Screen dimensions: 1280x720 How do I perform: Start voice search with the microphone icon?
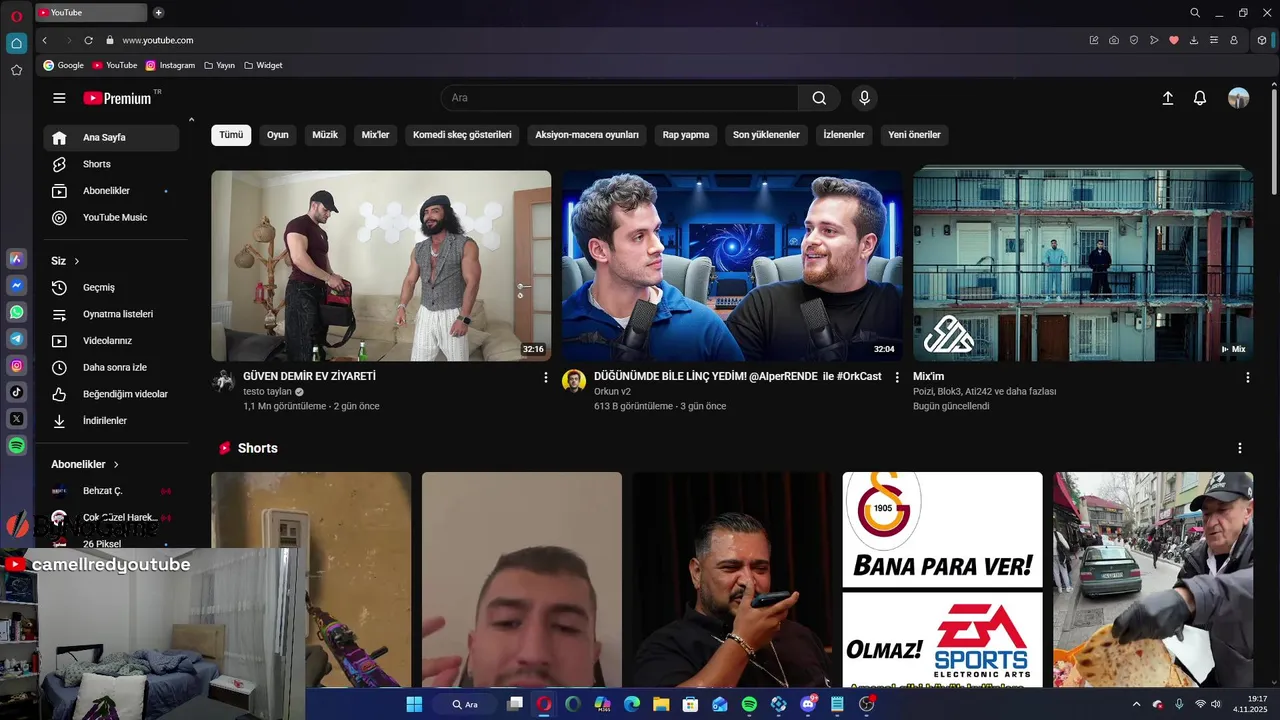(x=865, y=98)
